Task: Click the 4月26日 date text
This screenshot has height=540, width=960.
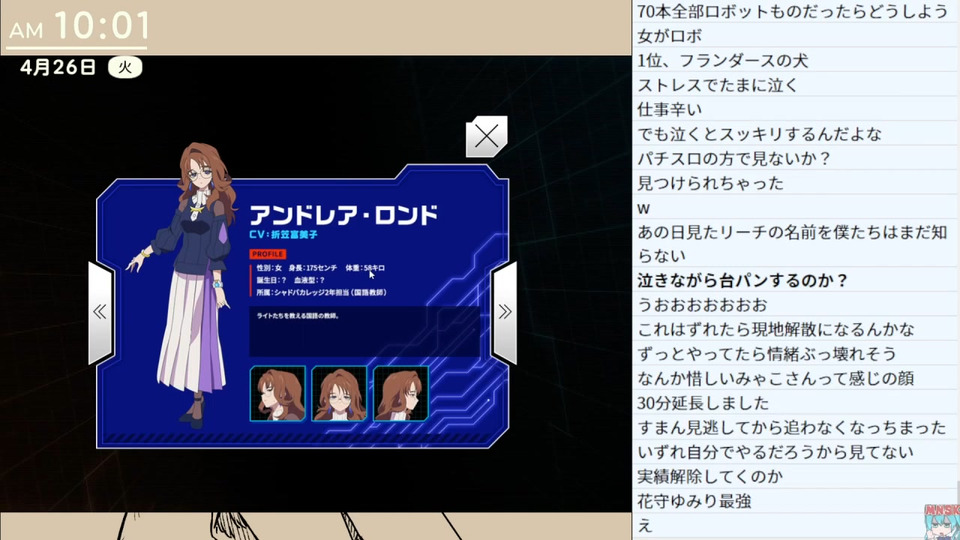Action: tap(58, 67)
